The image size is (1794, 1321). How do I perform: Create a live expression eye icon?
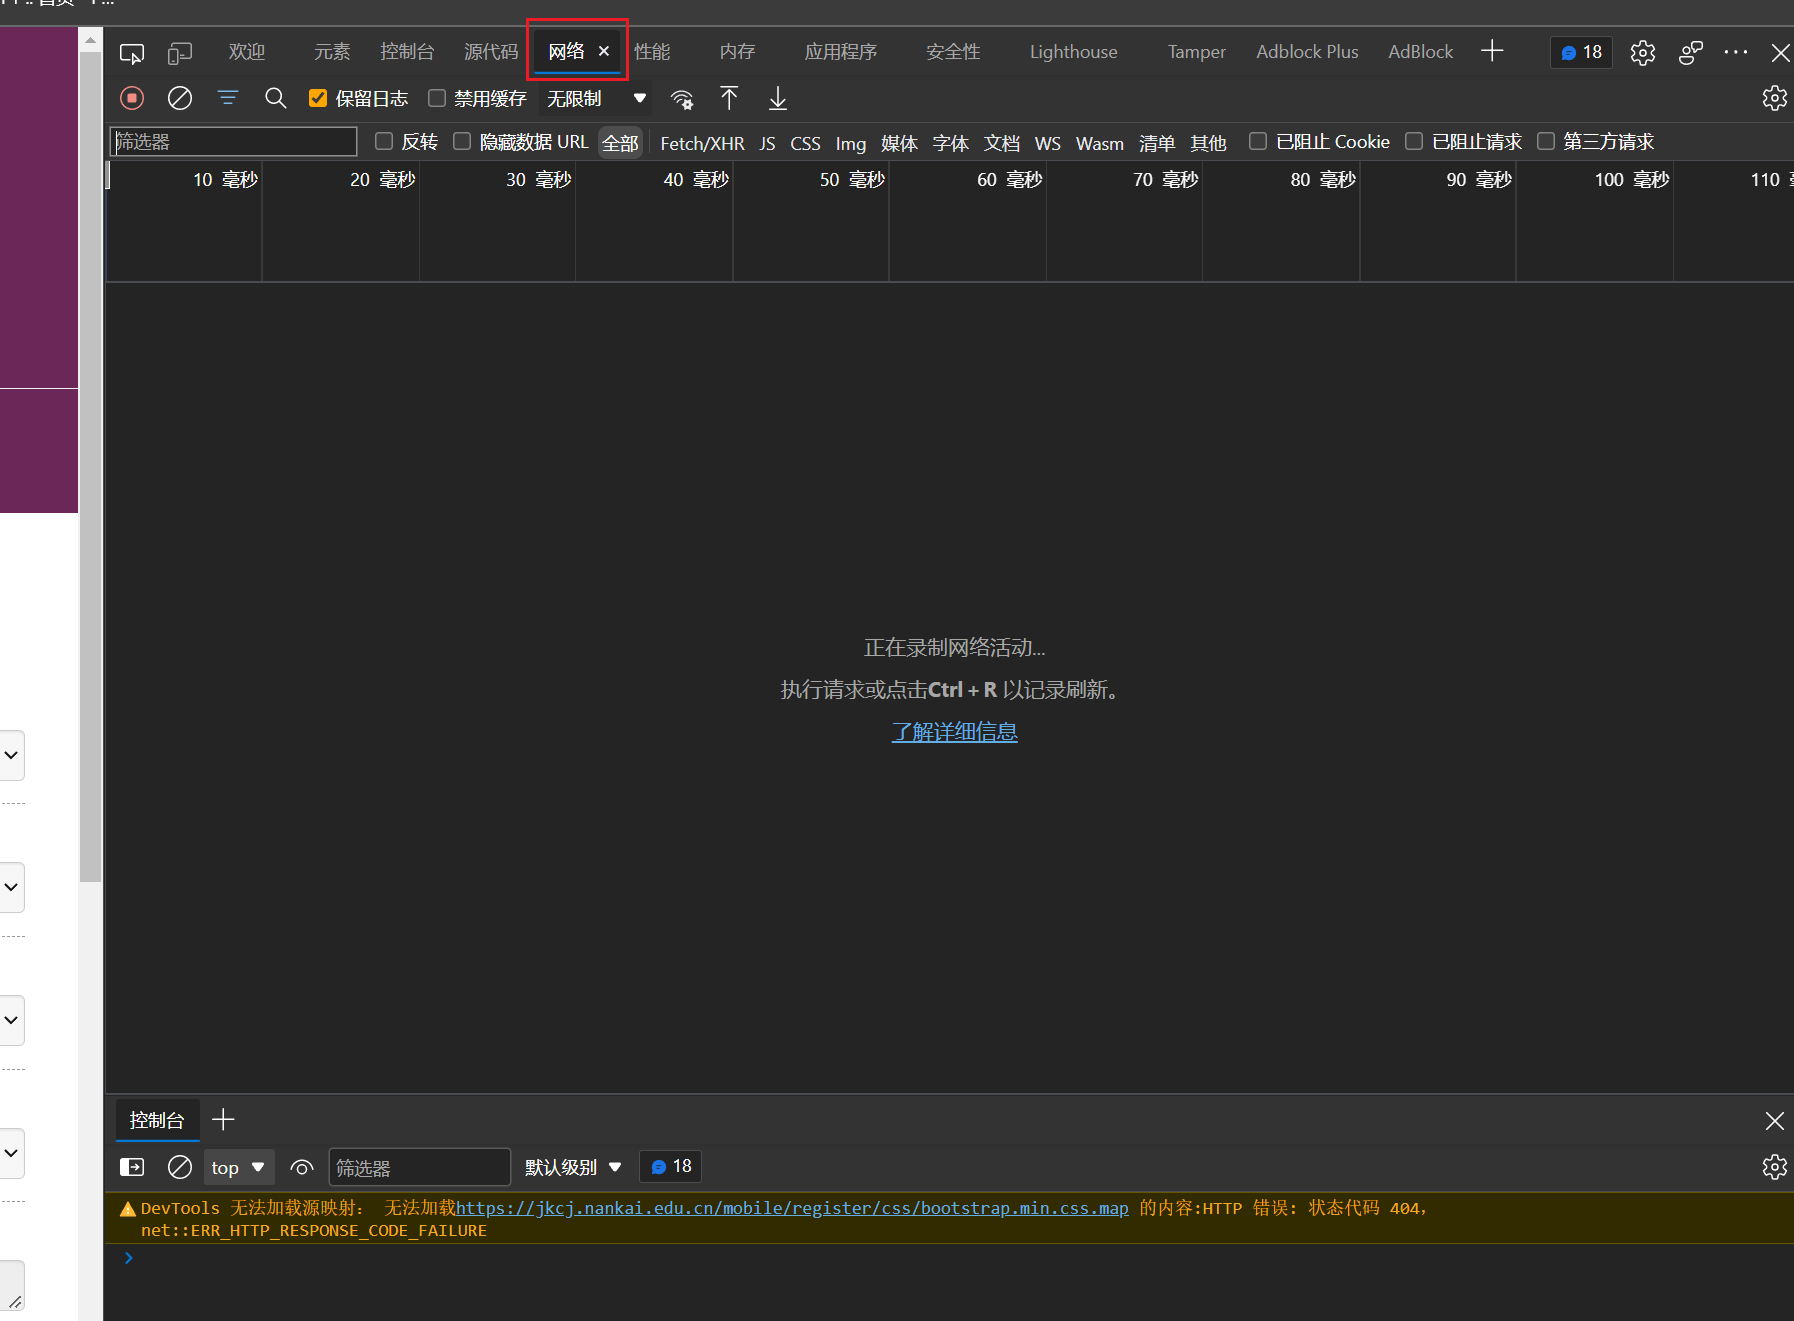click(302, 1167)
